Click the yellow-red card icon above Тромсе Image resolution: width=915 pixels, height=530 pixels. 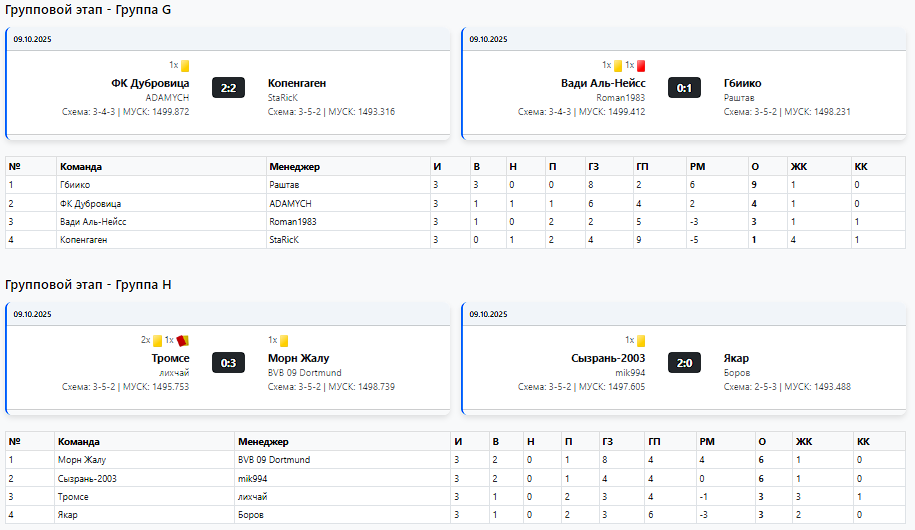pyautogui.click(x=183, y=340)
